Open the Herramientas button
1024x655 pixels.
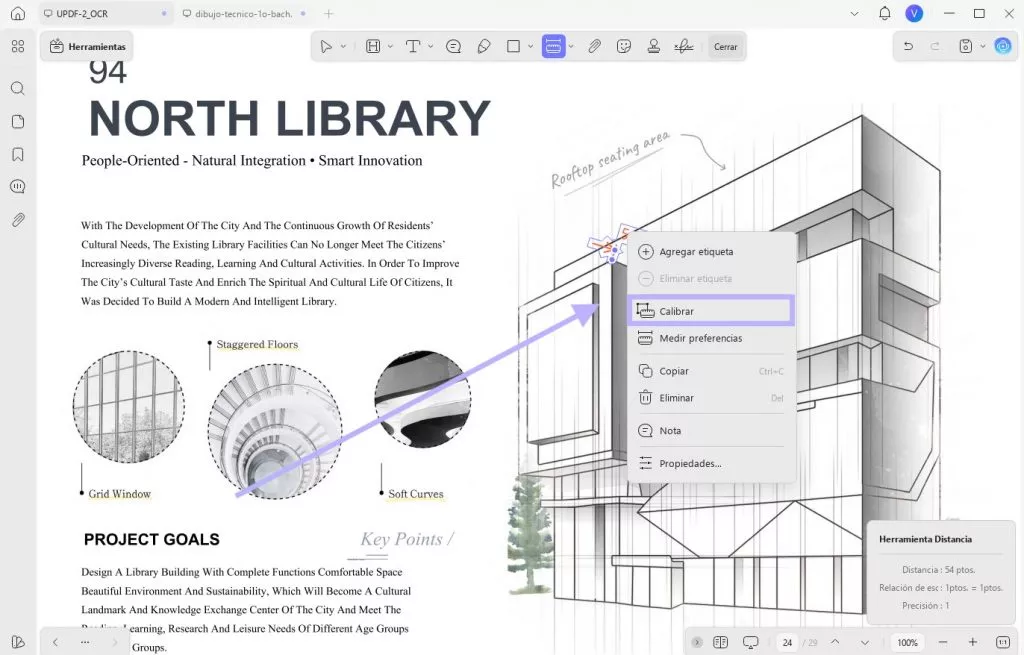pos(87,46)
